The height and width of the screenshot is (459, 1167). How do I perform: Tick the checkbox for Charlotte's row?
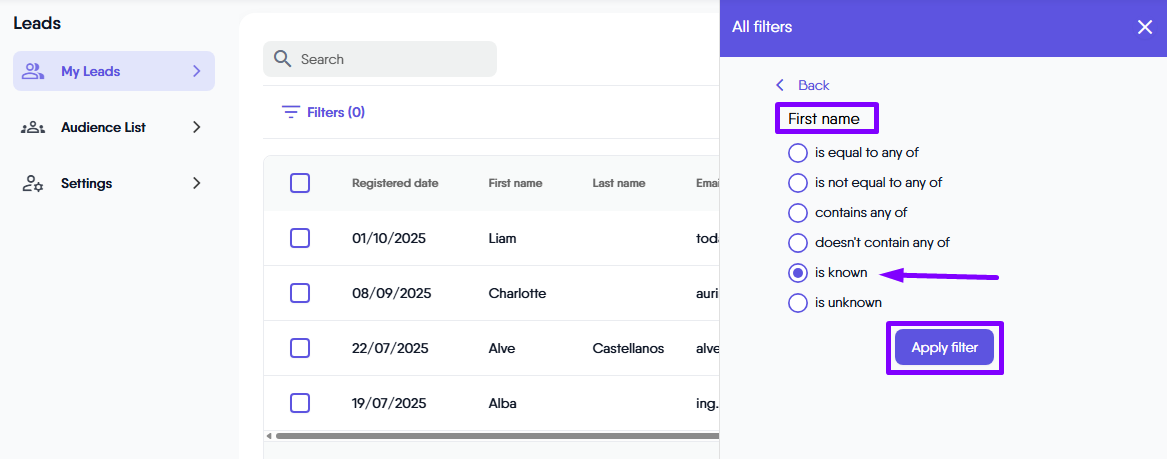pyautogui.click(x=300, y=293)
